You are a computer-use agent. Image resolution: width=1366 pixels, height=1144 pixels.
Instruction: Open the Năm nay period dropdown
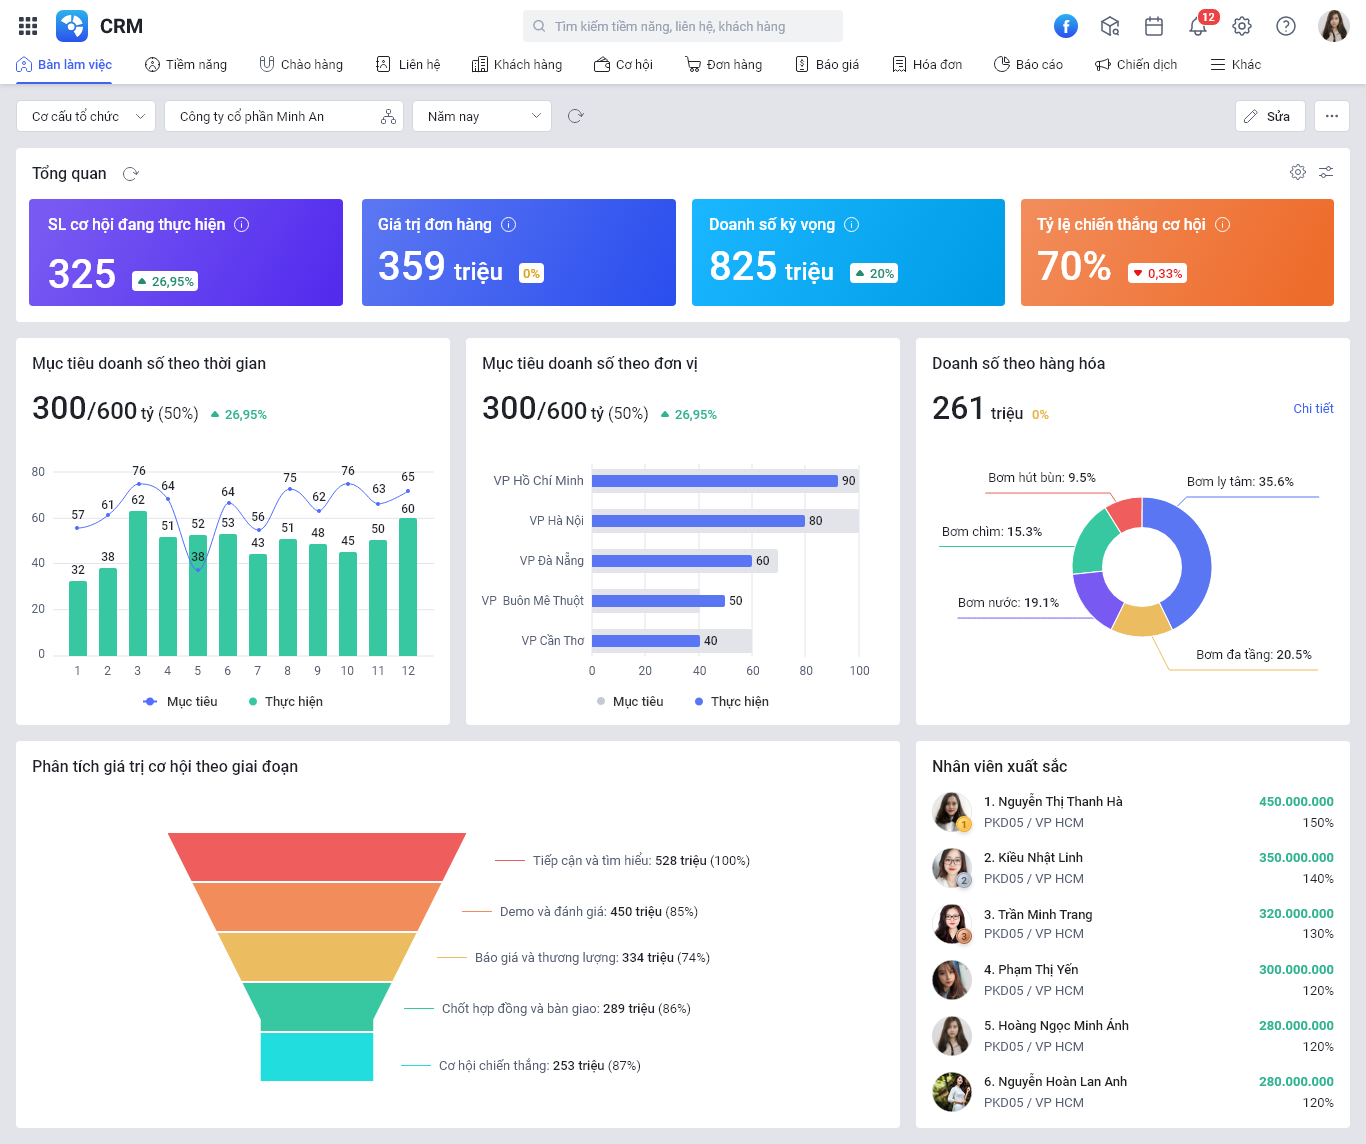click(x=482, y=116)
